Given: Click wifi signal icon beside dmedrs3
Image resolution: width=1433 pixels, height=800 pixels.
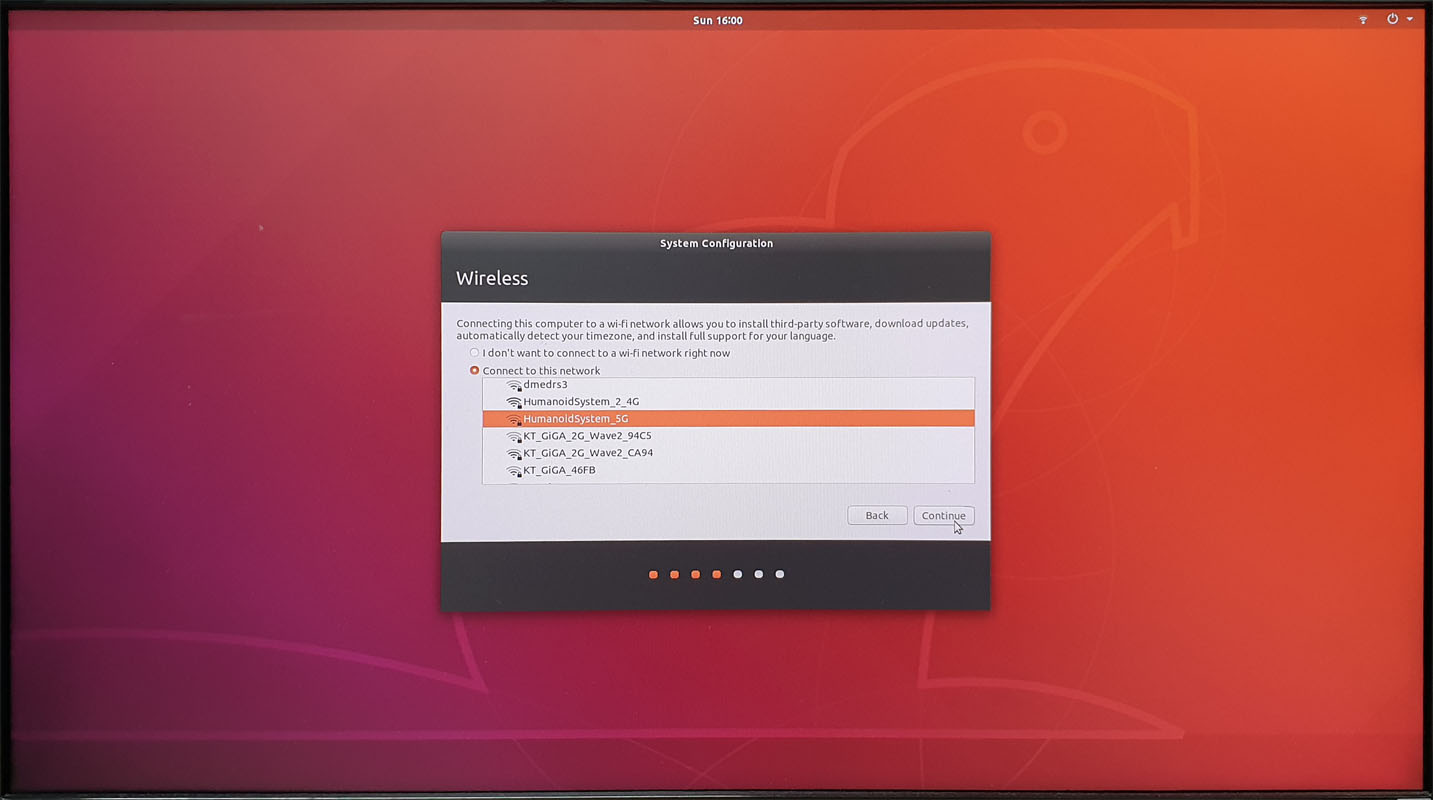Looking at the screenshot, I should click(514, 385).
